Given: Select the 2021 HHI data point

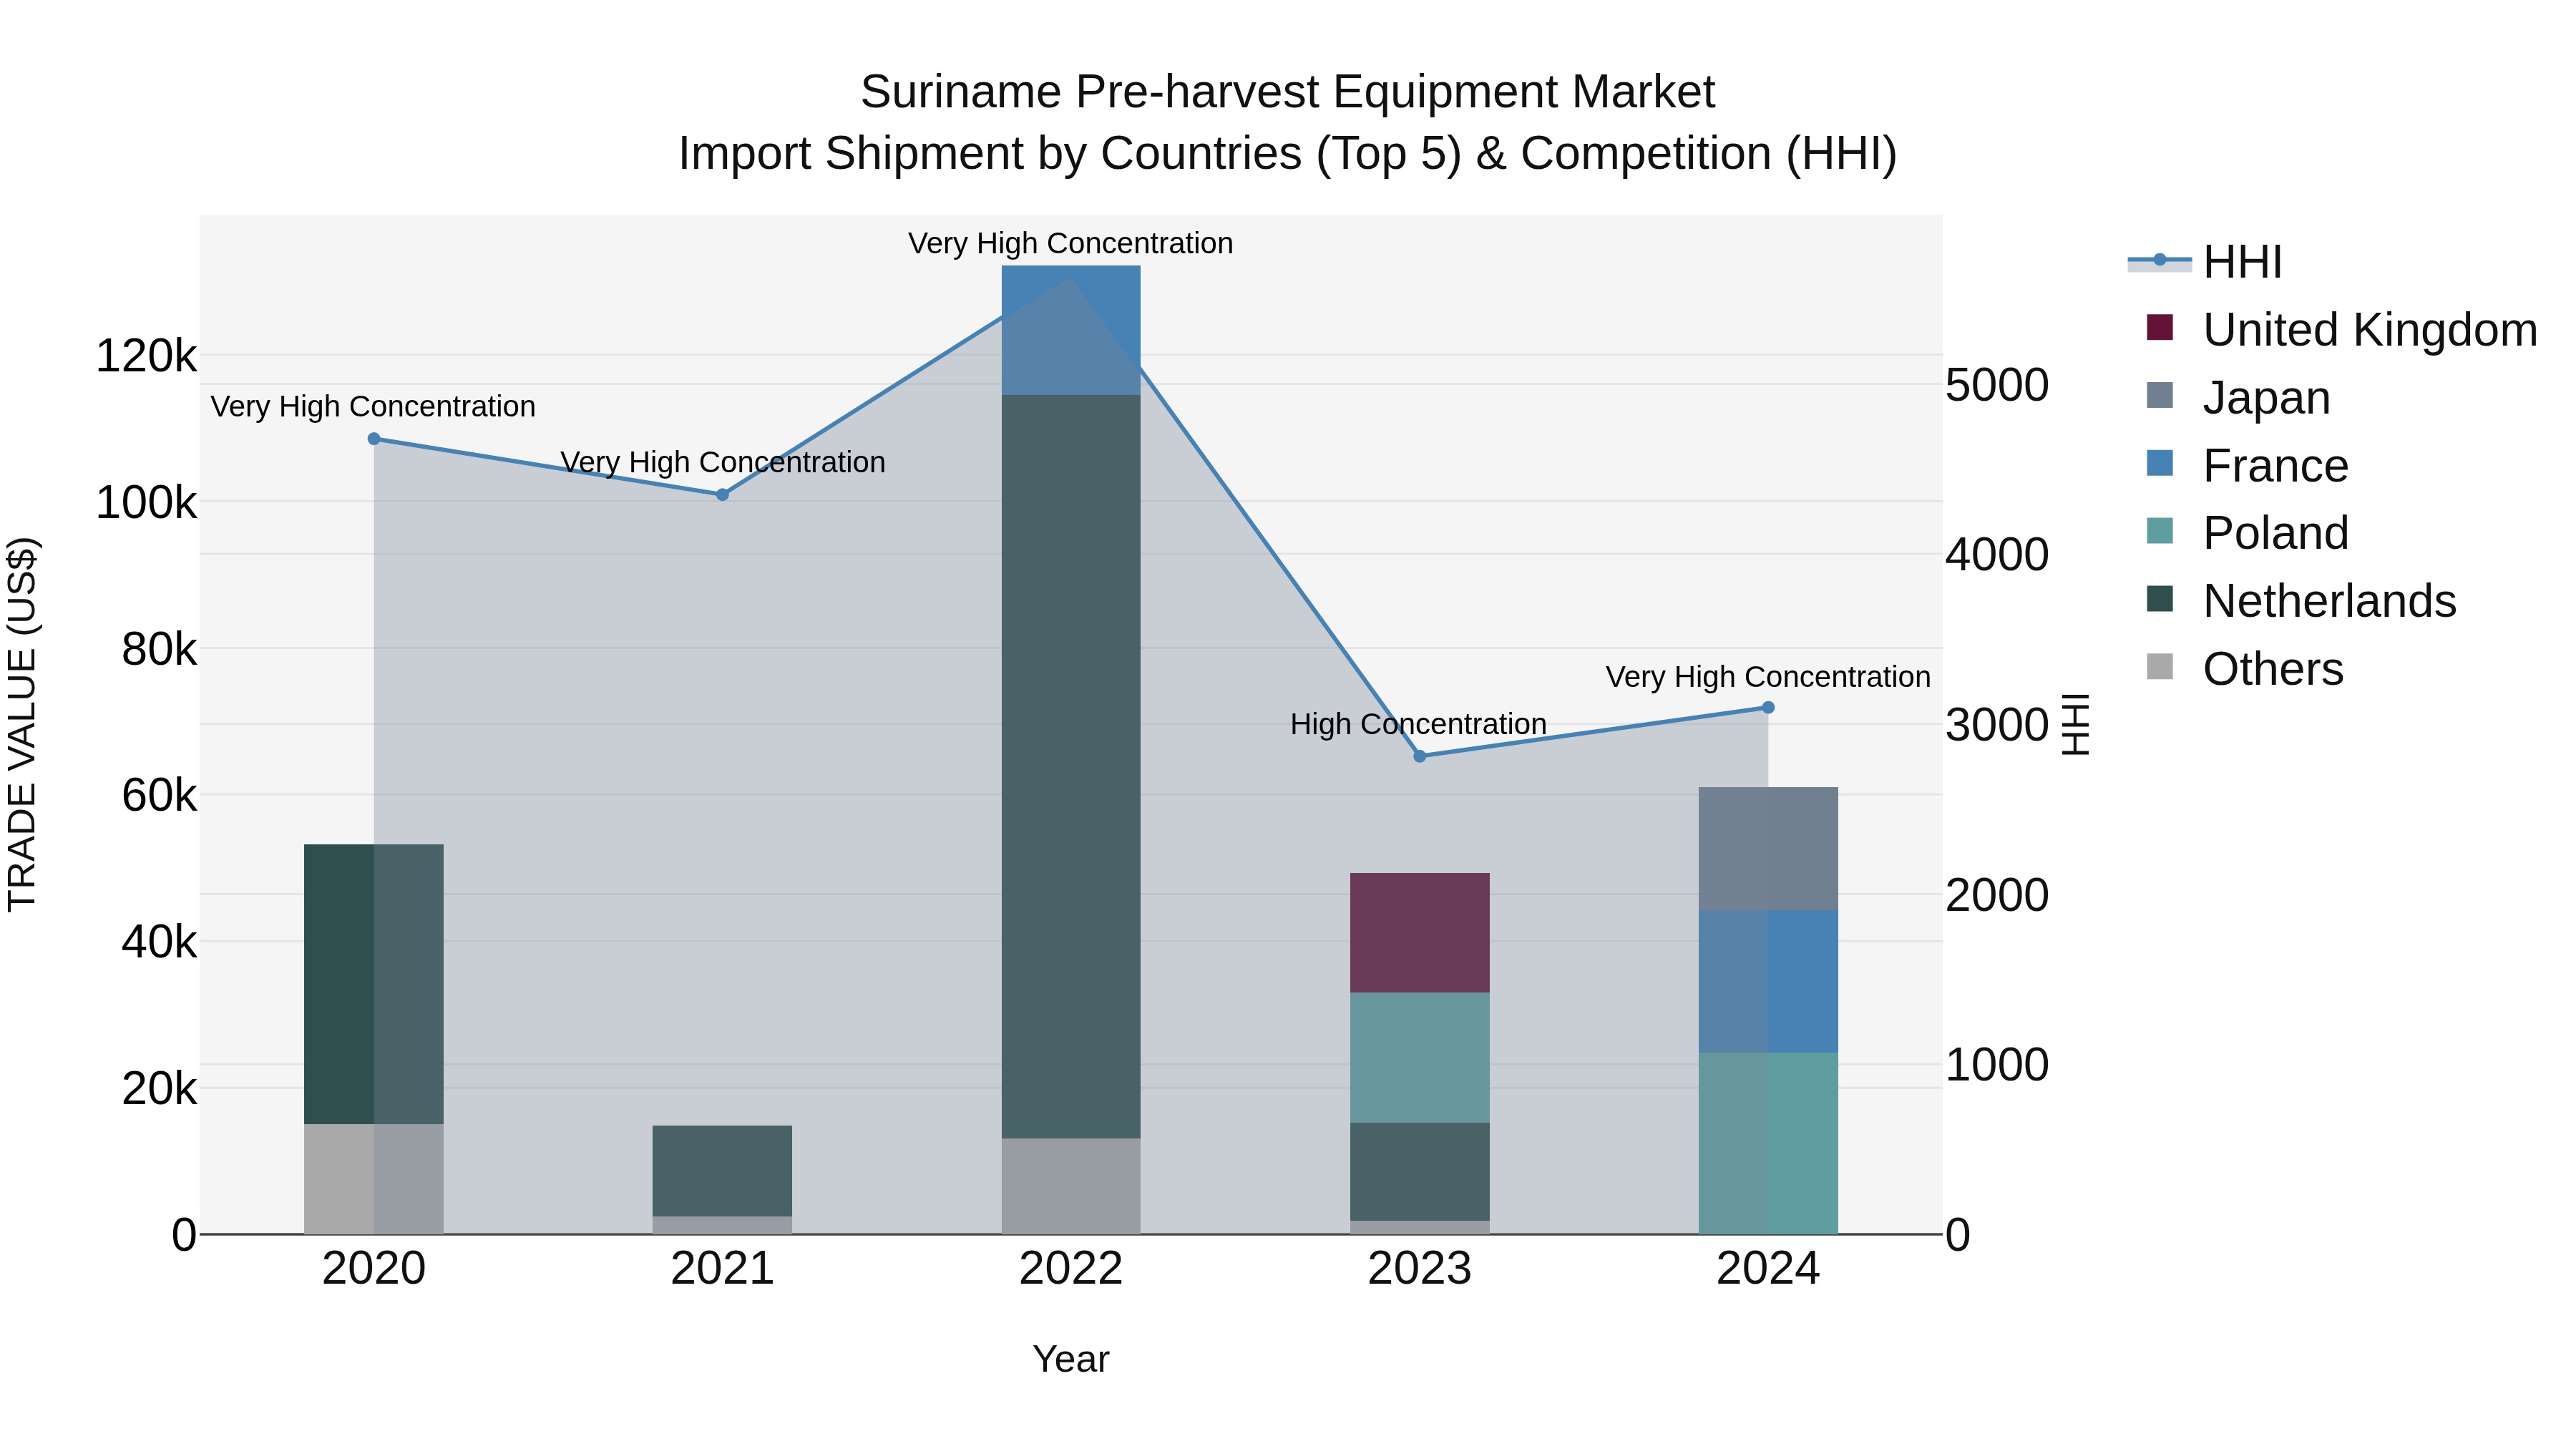Looking at the screenshot, I should pos(722,495).
